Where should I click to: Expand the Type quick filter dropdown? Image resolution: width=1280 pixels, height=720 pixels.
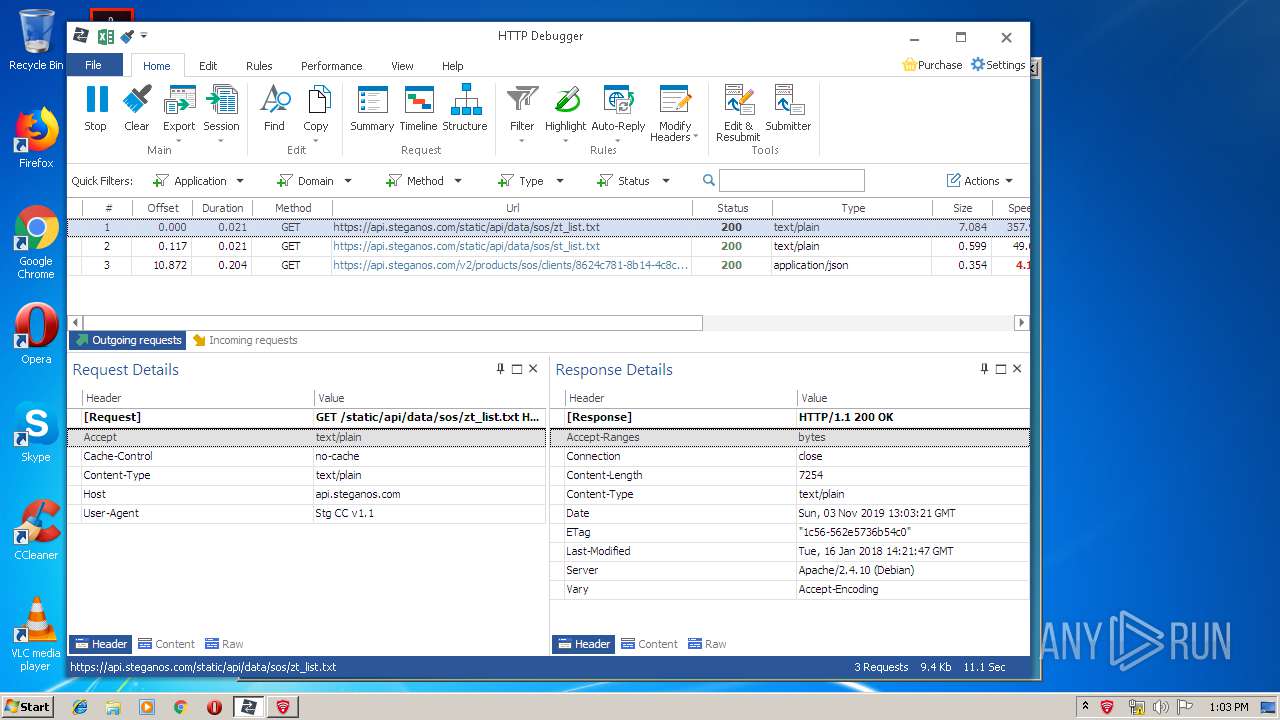coord(560,181)
